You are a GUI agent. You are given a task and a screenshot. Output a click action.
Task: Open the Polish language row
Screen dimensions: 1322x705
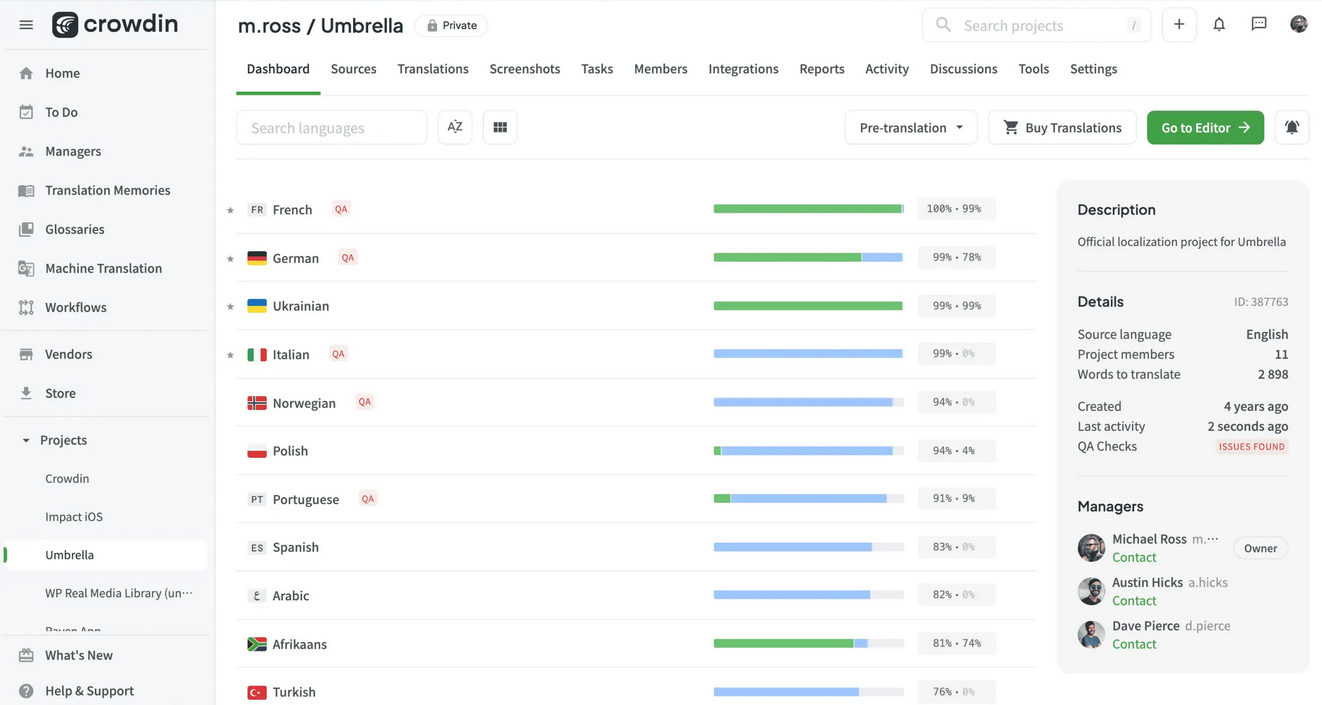[x=636, y=451]
